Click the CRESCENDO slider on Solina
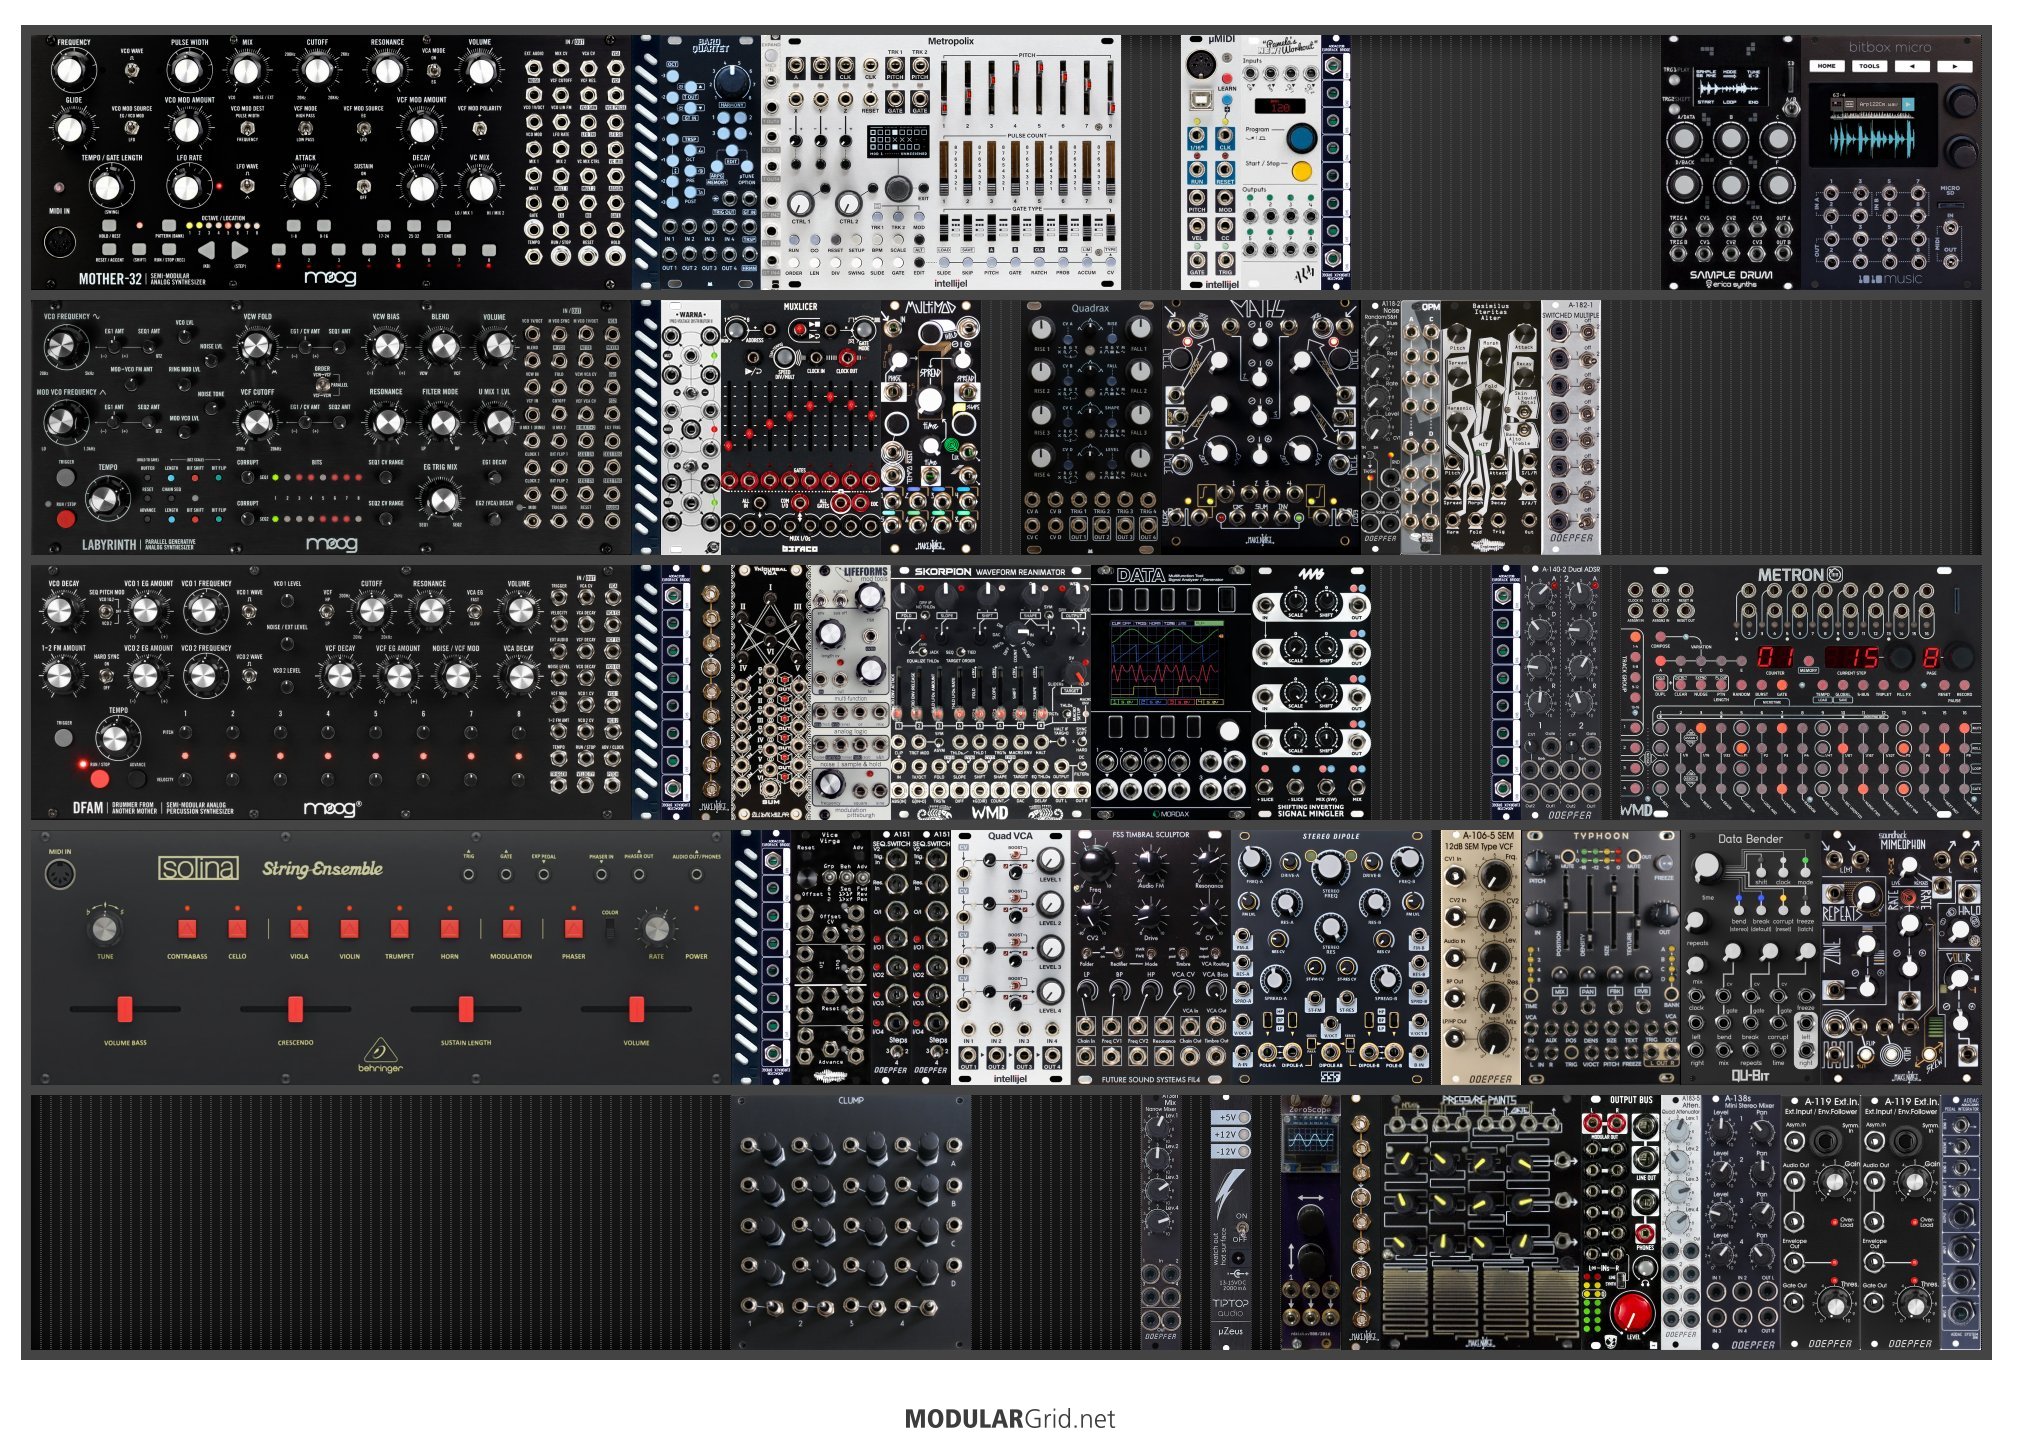The image size is (2022, 1440). 295,1009
